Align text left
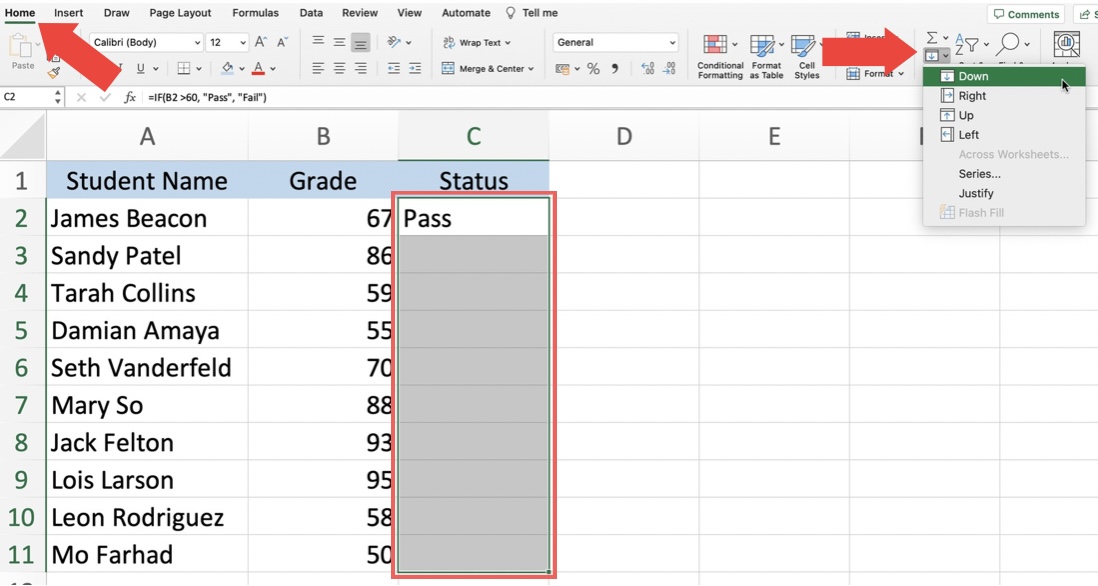1098x586 pixels. [318, 68]
